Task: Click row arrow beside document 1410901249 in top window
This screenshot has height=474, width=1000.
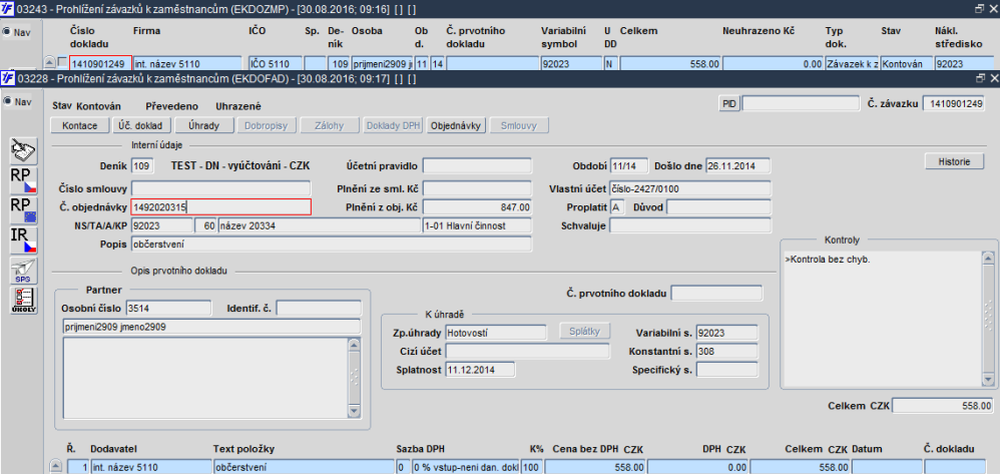Action: pos(50,63)
